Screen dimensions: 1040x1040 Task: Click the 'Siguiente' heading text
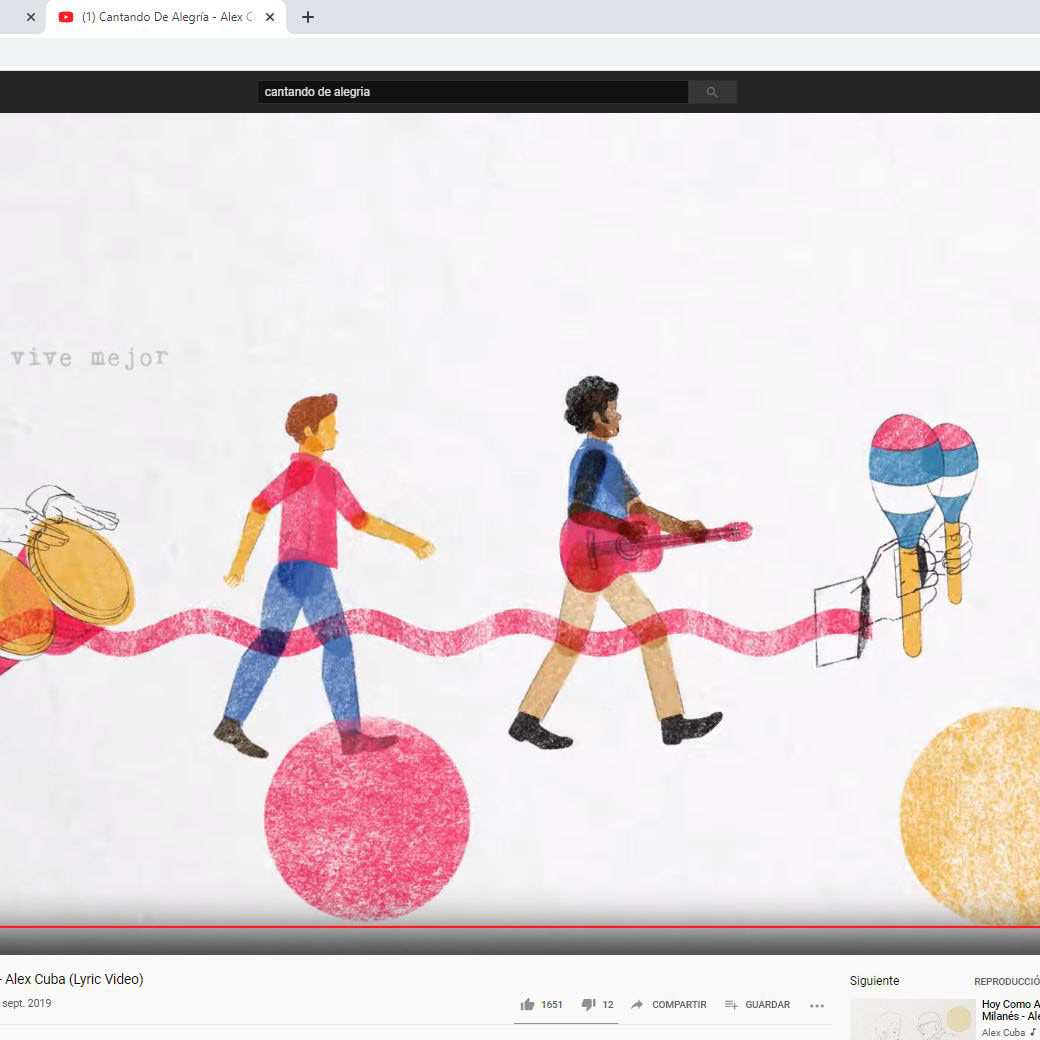click(x=874, y=981)
